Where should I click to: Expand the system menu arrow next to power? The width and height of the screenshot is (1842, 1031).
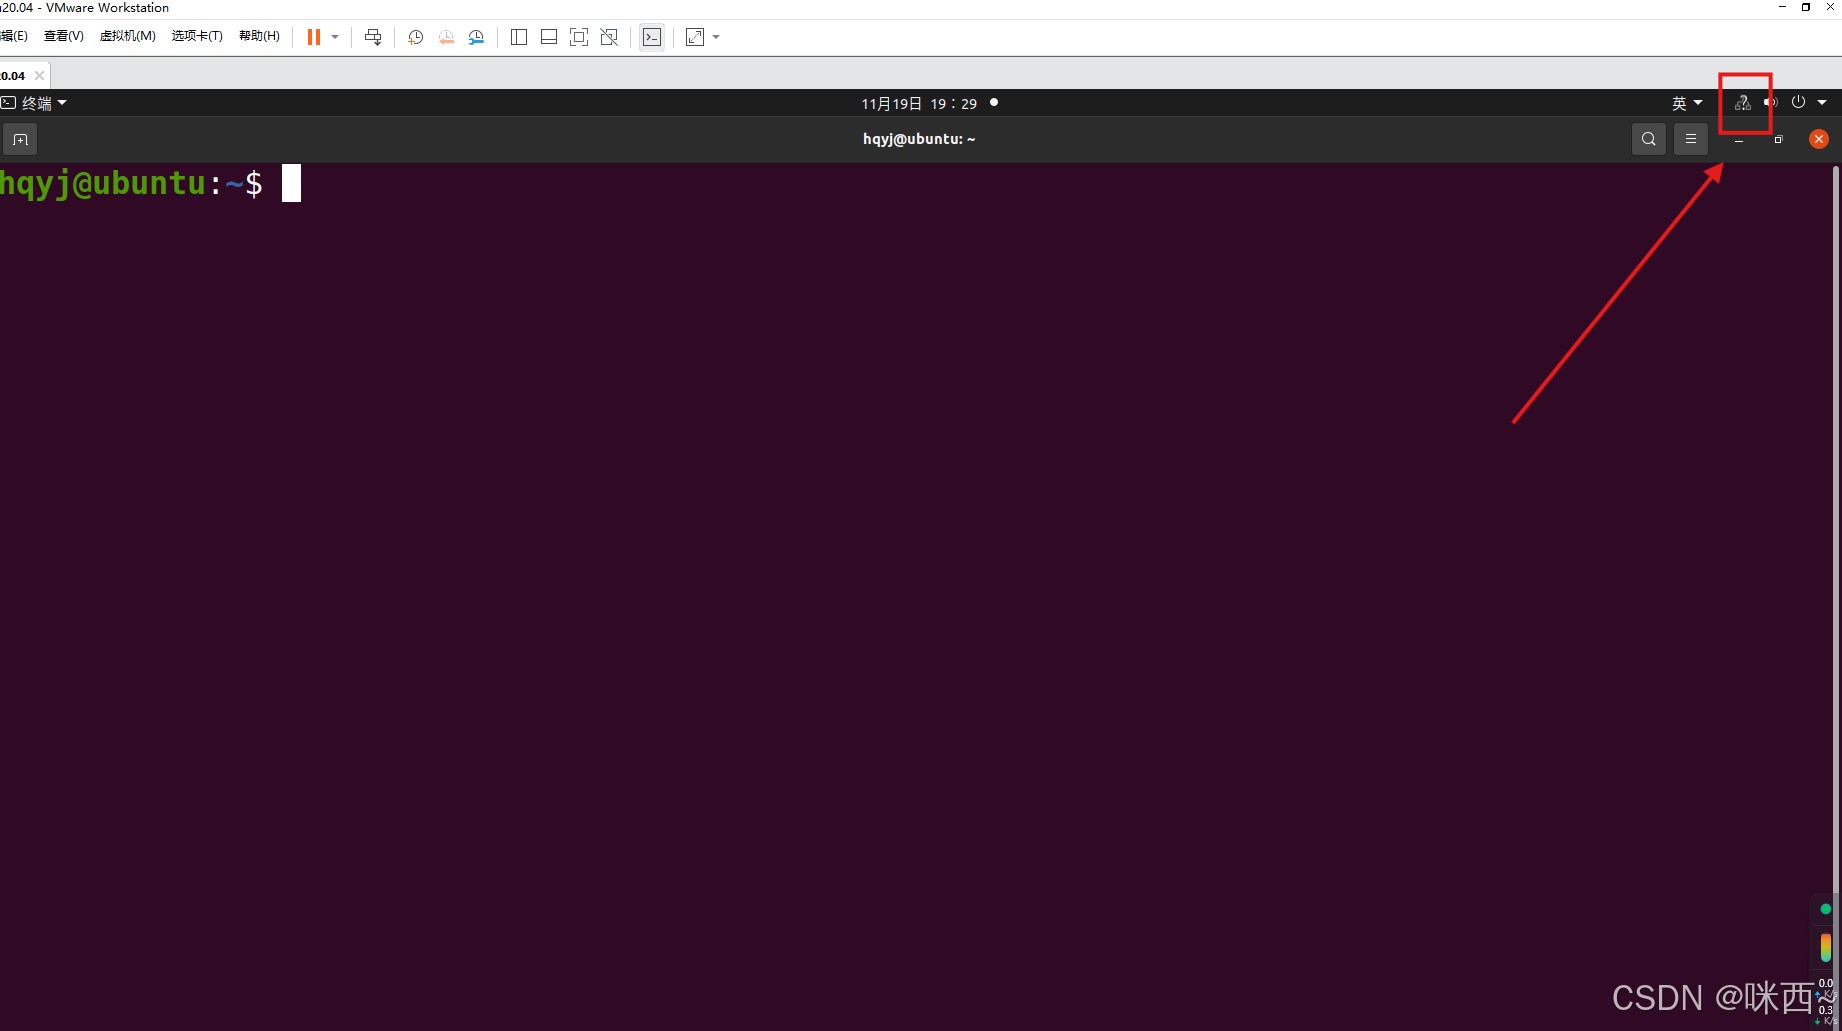1822,103
